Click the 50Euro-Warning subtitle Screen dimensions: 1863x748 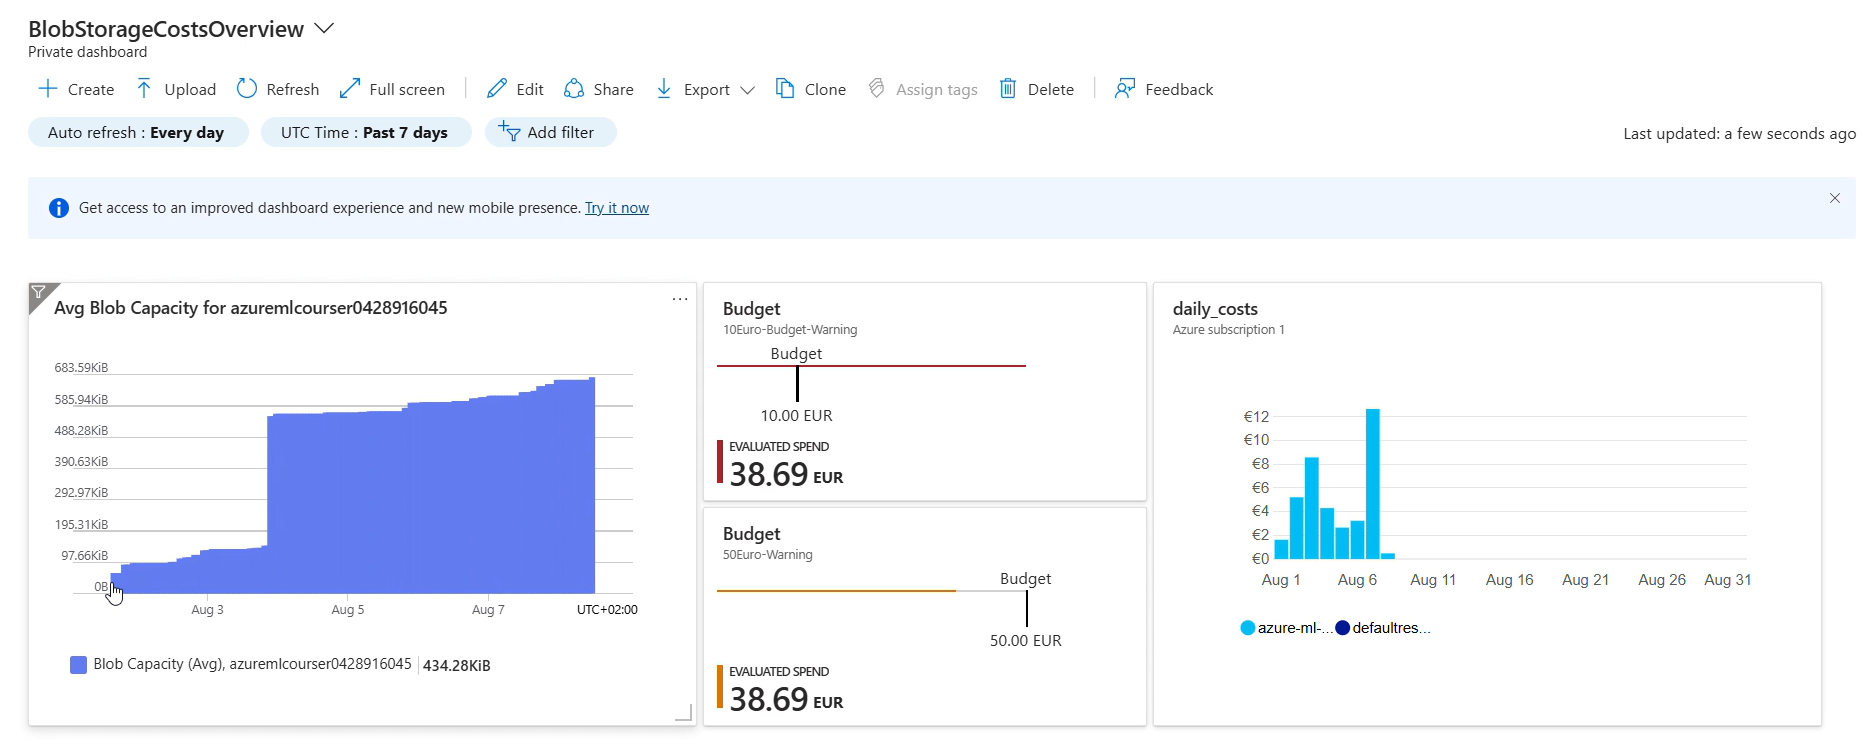point(768,555)
